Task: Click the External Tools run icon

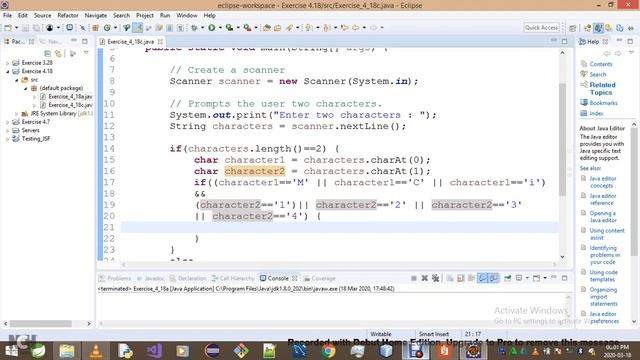Action: (x=247, y=28)
